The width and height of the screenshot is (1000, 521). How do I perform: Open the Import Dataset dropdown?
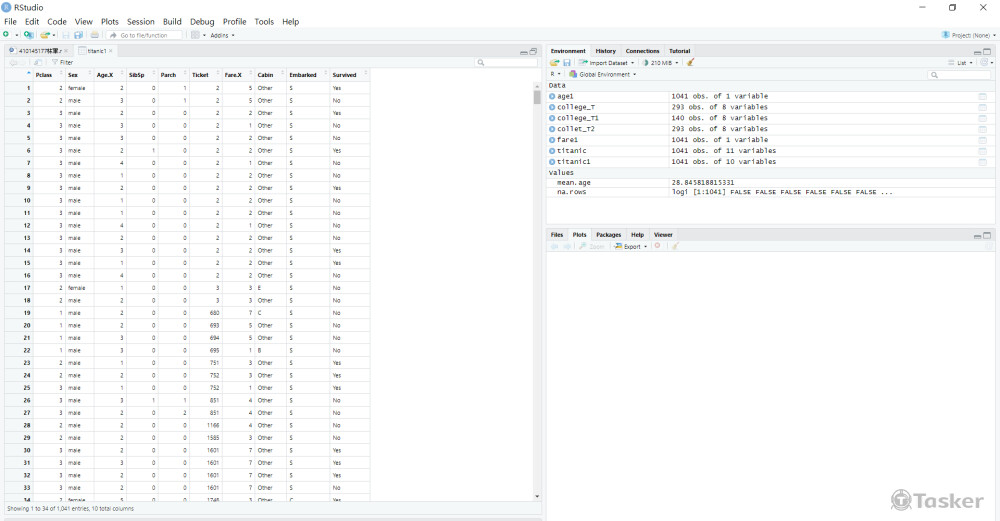tap(607, 63)
